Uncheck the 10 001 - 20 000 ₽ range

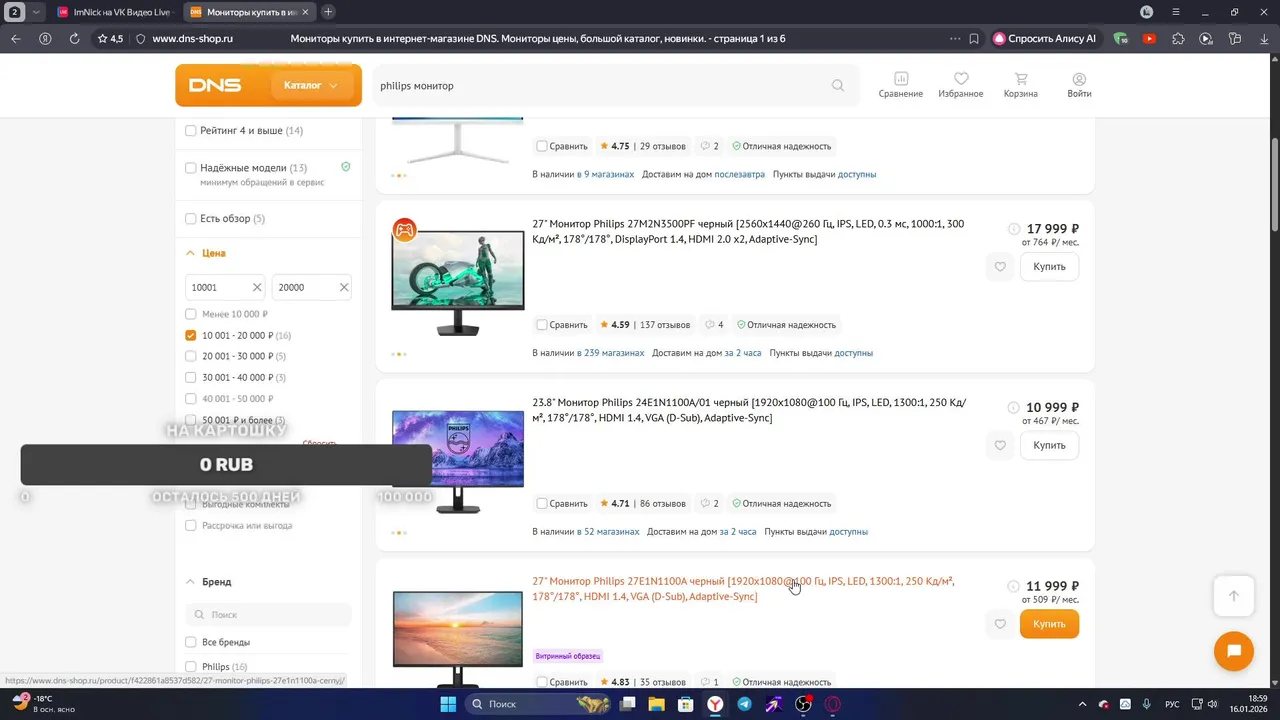[x=191, y=335]
